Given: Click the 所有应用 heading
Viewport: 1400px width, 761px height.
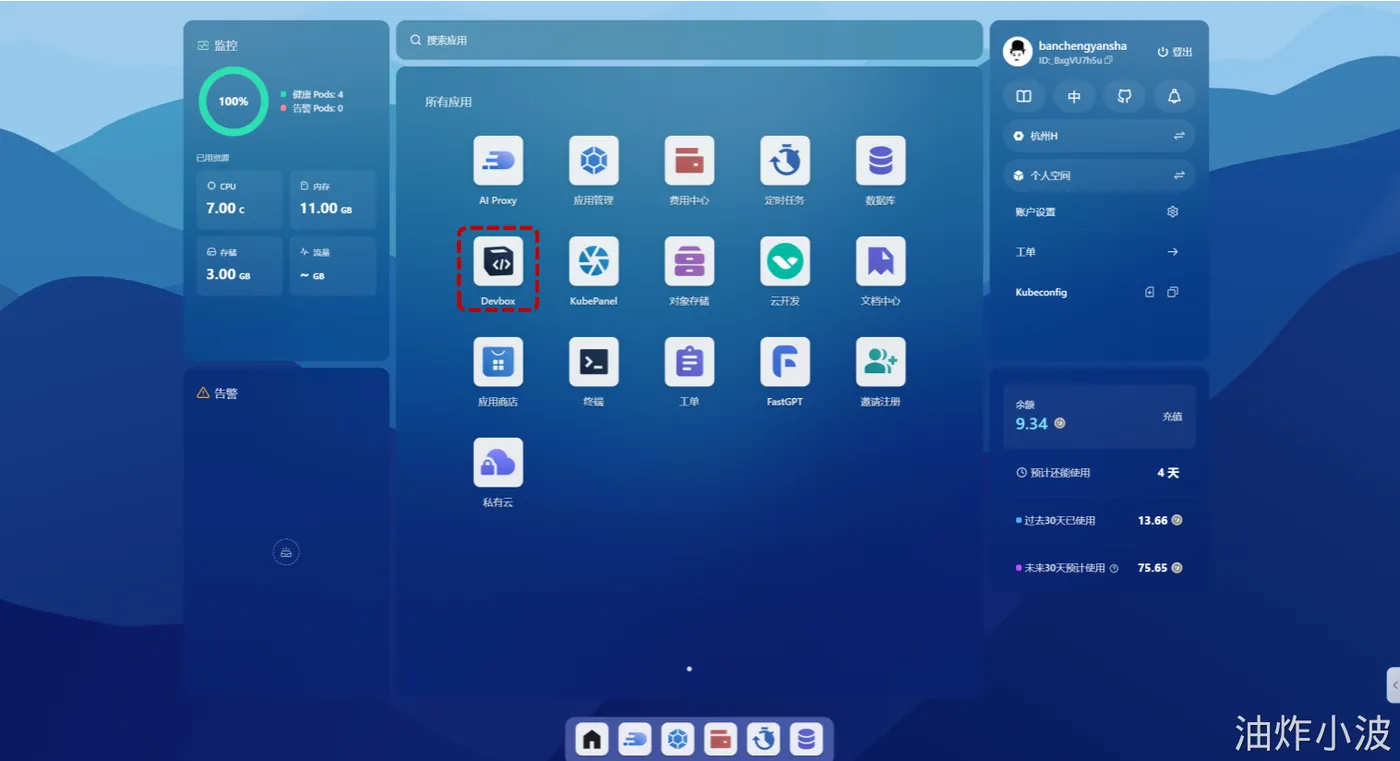Looking at the screenshot, I should (x=448, y=102).
